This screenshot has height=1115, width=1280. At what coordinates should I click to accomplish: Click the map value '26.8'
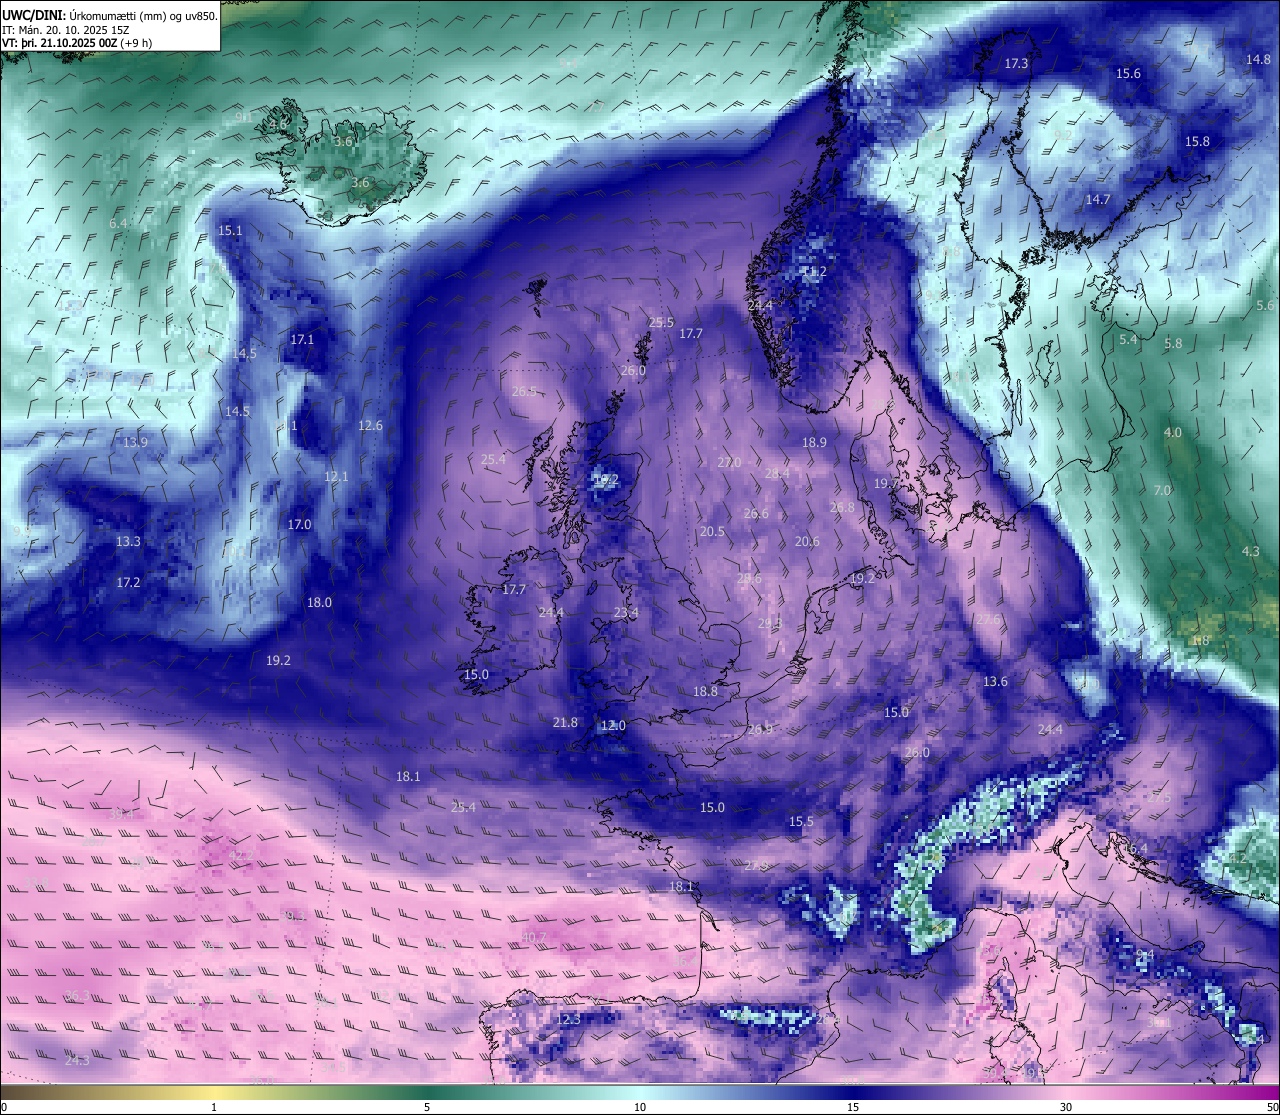pyautogui.click(x=842, y=507)
